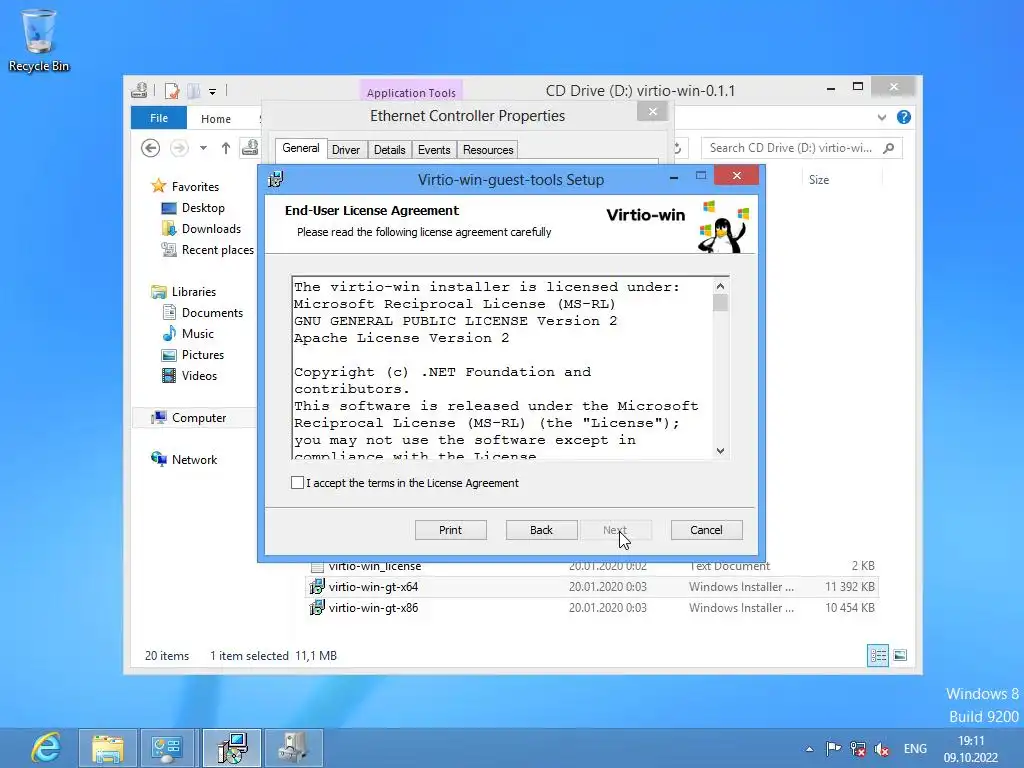Click the network status tray icon

coord(858,748)
